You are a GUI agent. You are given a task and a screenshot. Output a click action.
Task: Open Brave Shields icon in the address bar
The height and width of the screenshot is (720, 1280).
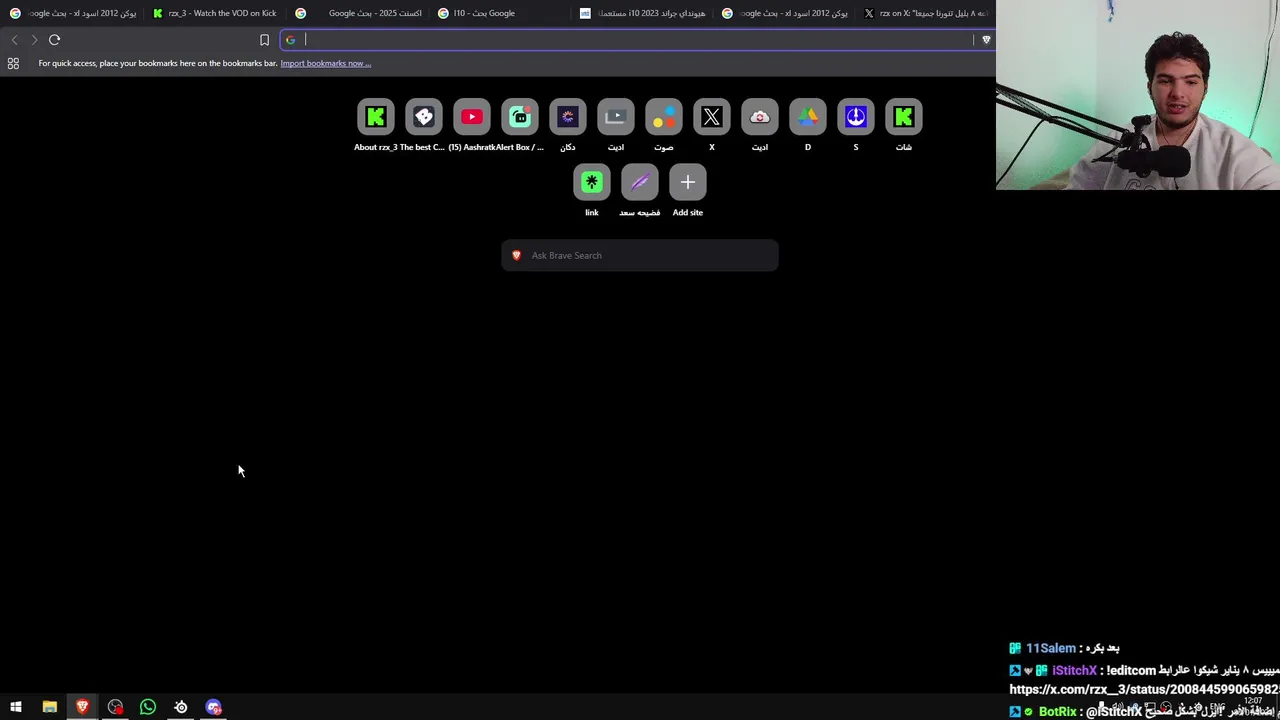pos(986,40)
